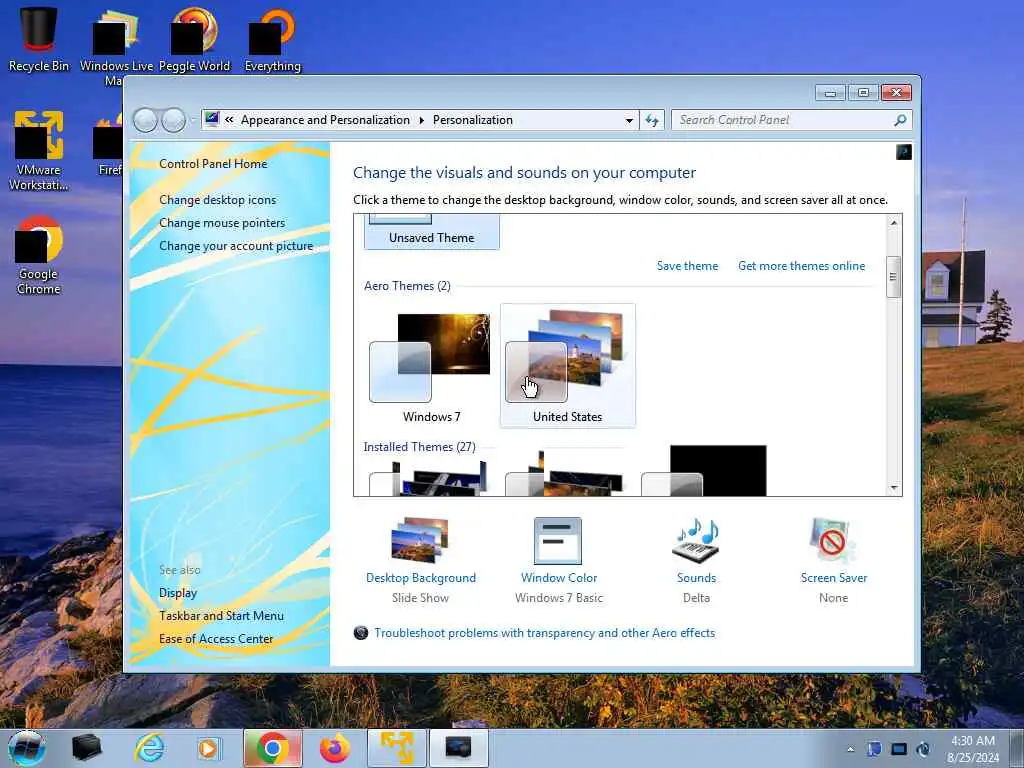
Task: Open Change desktop icons link
Action: [x=217, y=200]
